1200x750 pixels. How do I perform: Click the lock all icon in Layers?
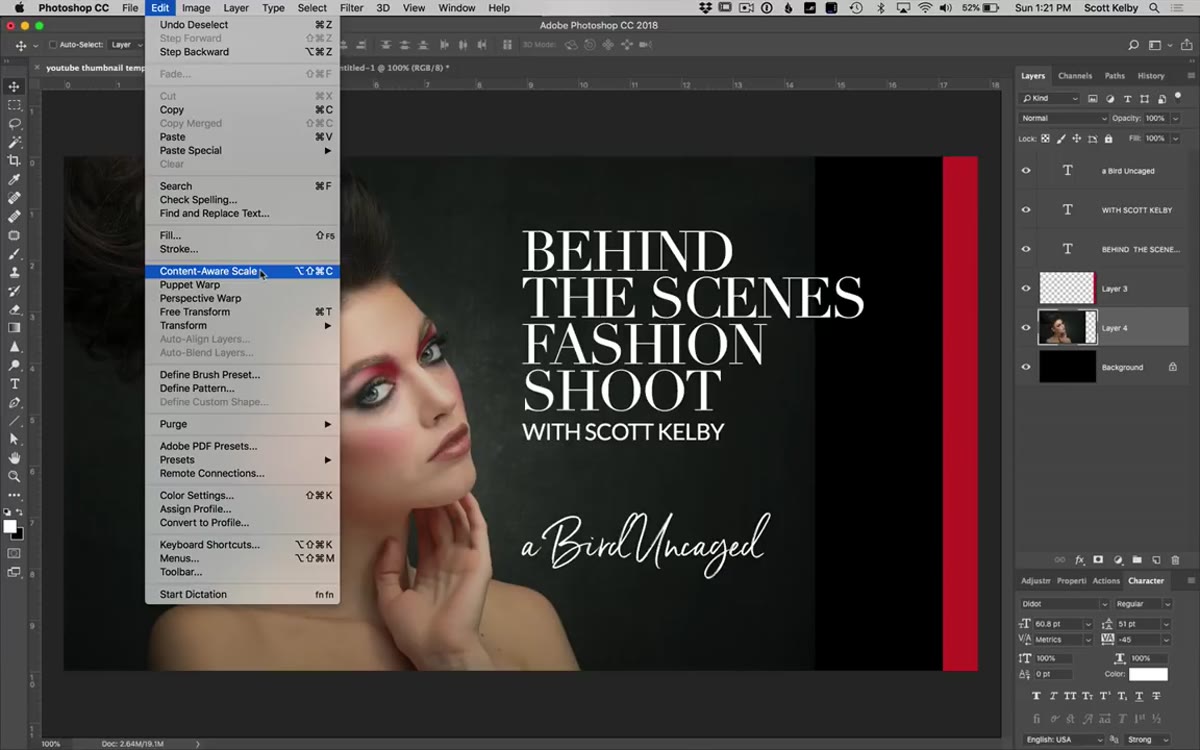coord(1109,139)
